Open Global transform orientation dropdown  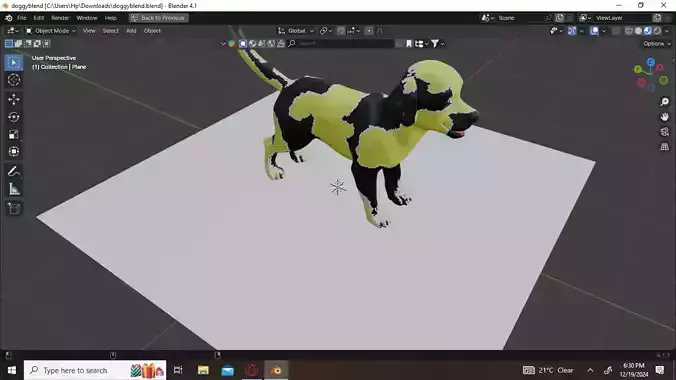(296, 31)
